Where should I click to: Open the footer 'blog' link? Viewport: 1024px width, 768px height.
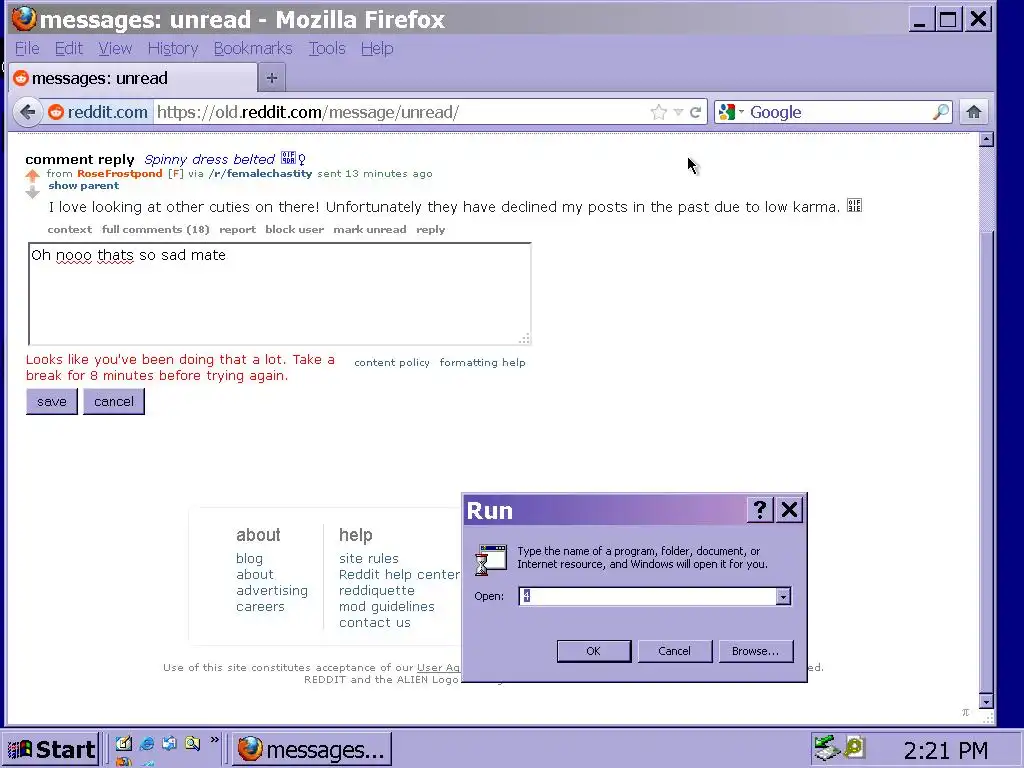[249, 558]
